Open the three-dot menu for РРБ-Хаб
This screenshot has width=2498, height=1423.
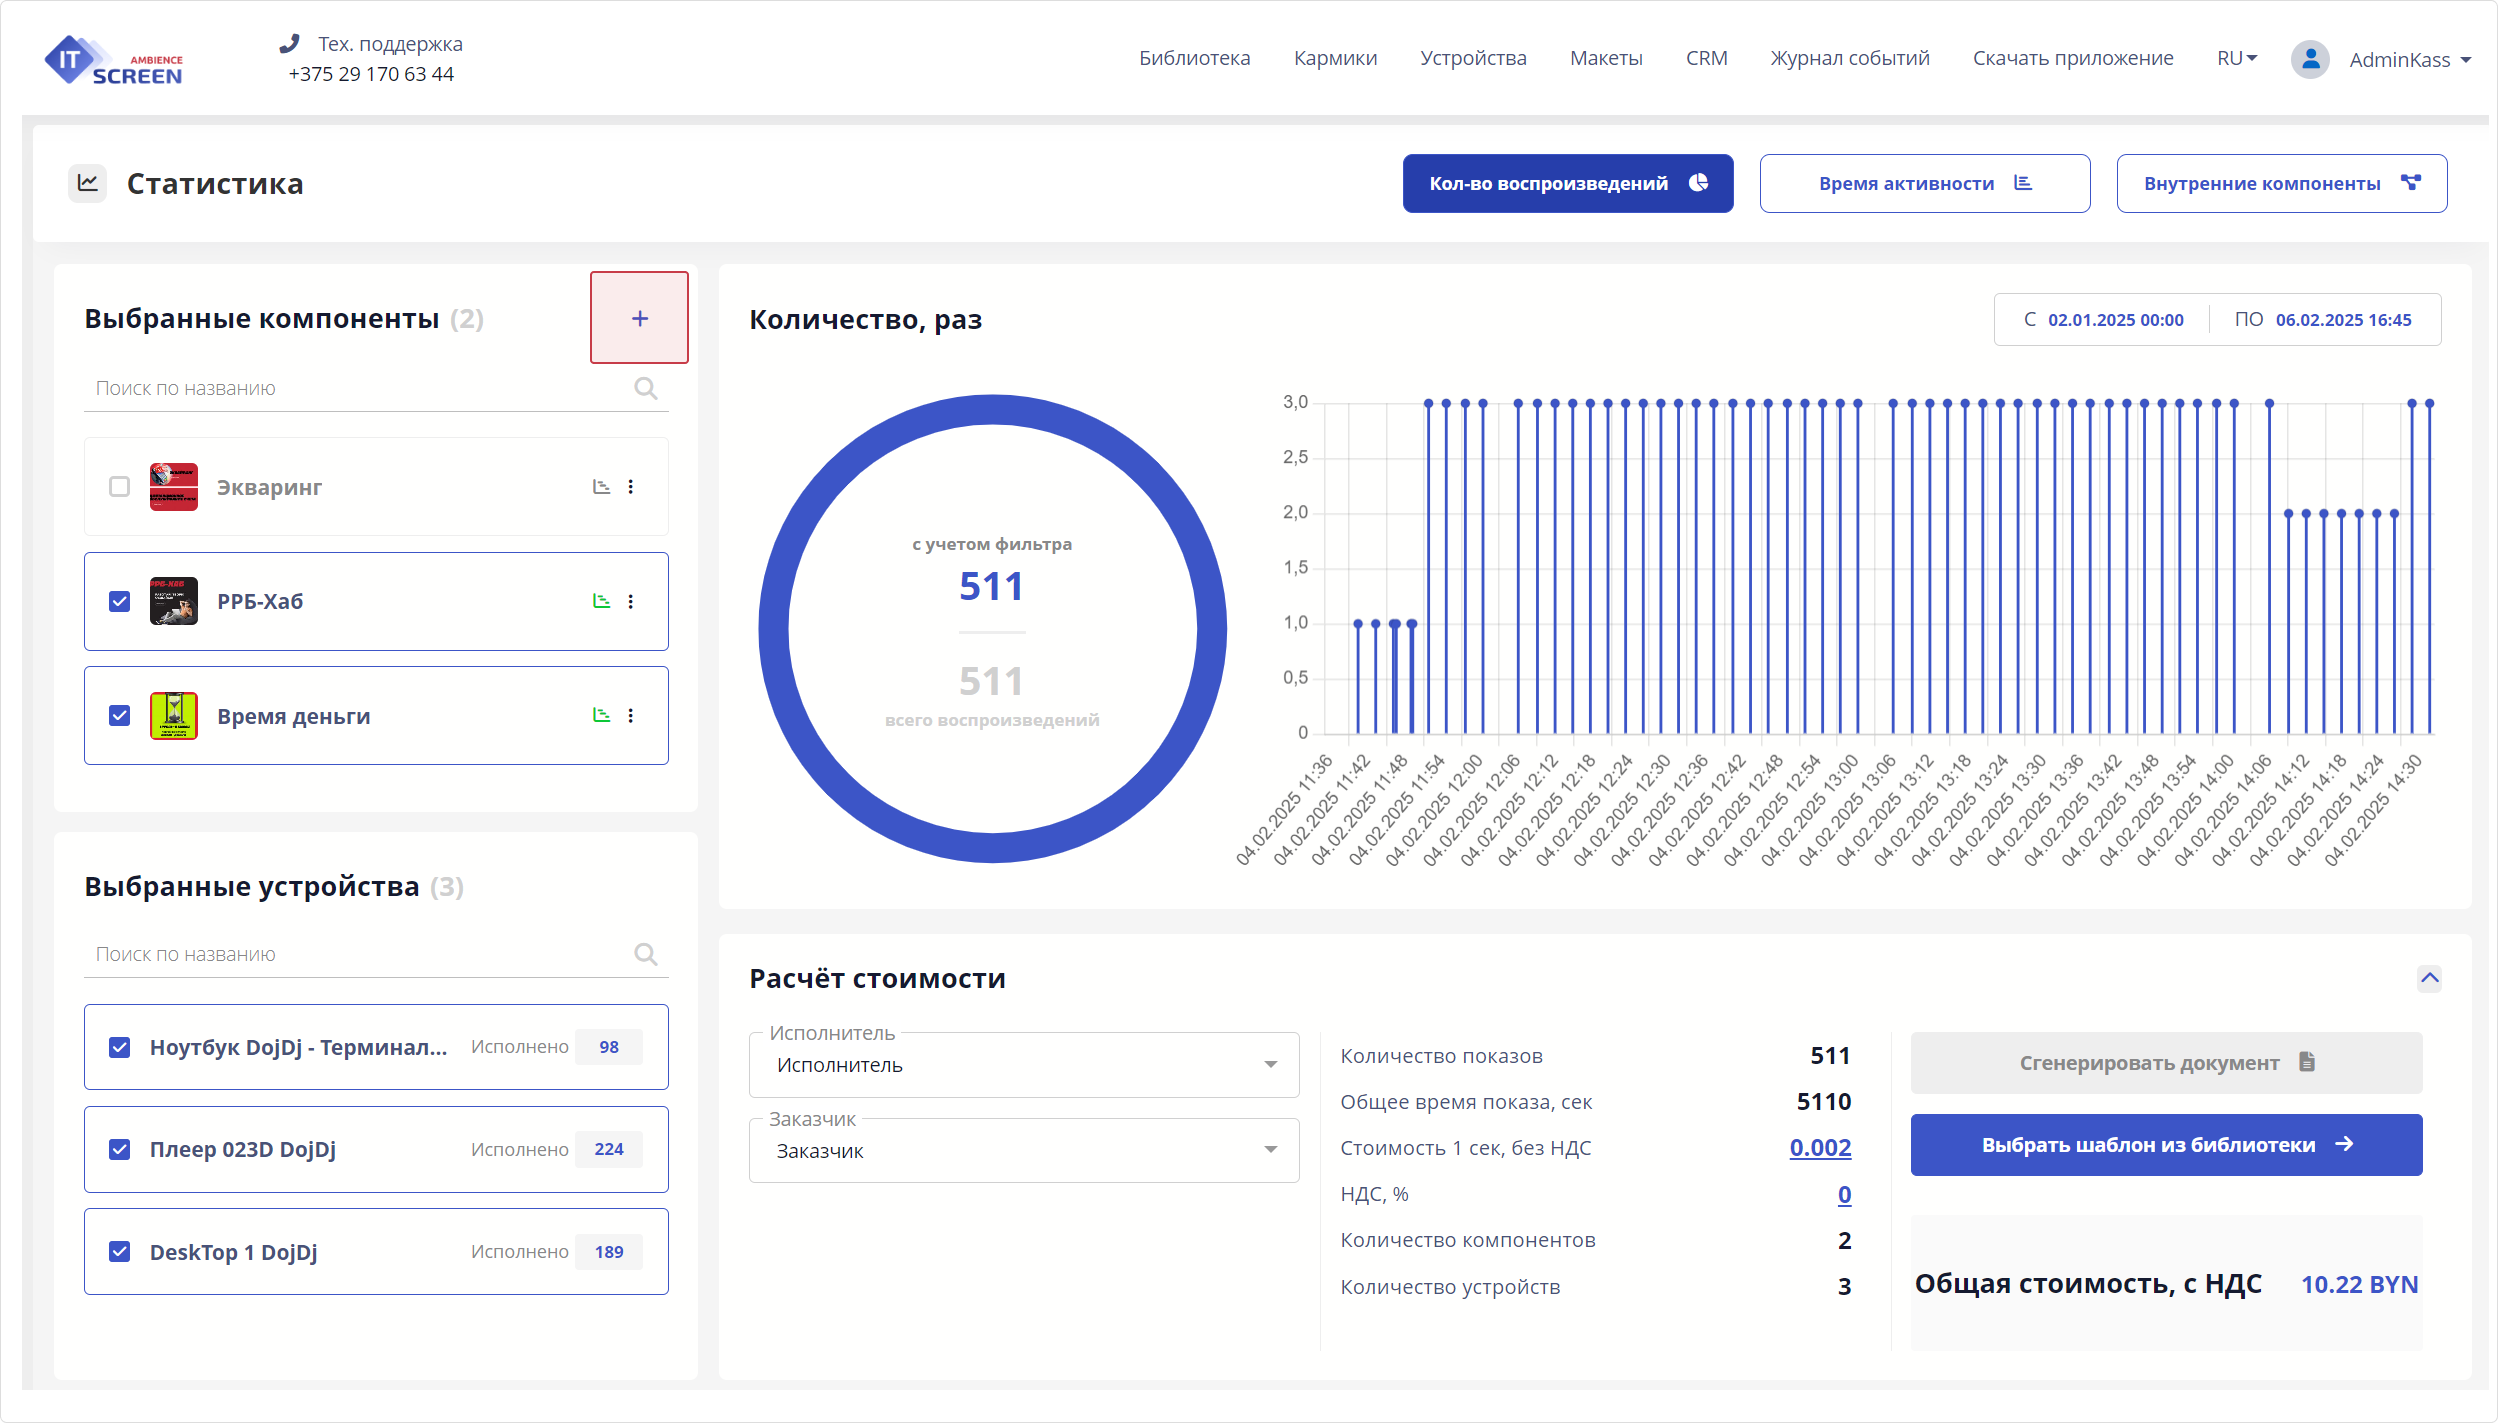tap(631, 602)
